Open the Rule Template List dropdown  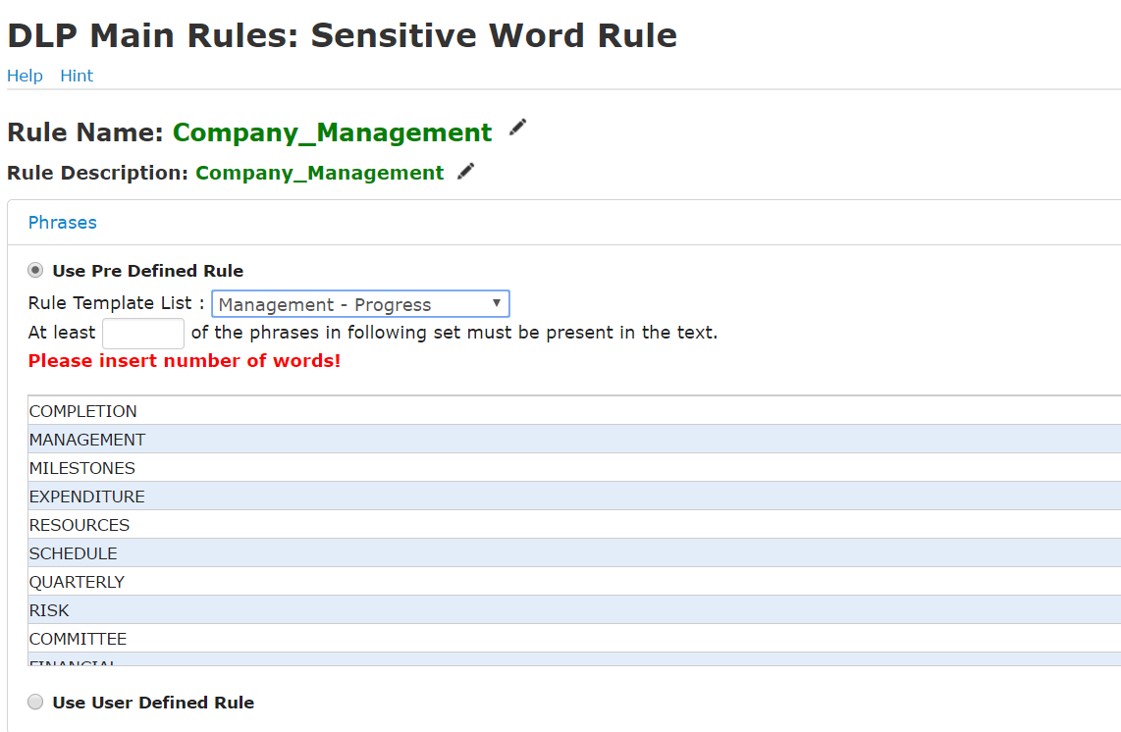[x=360, y=304]
